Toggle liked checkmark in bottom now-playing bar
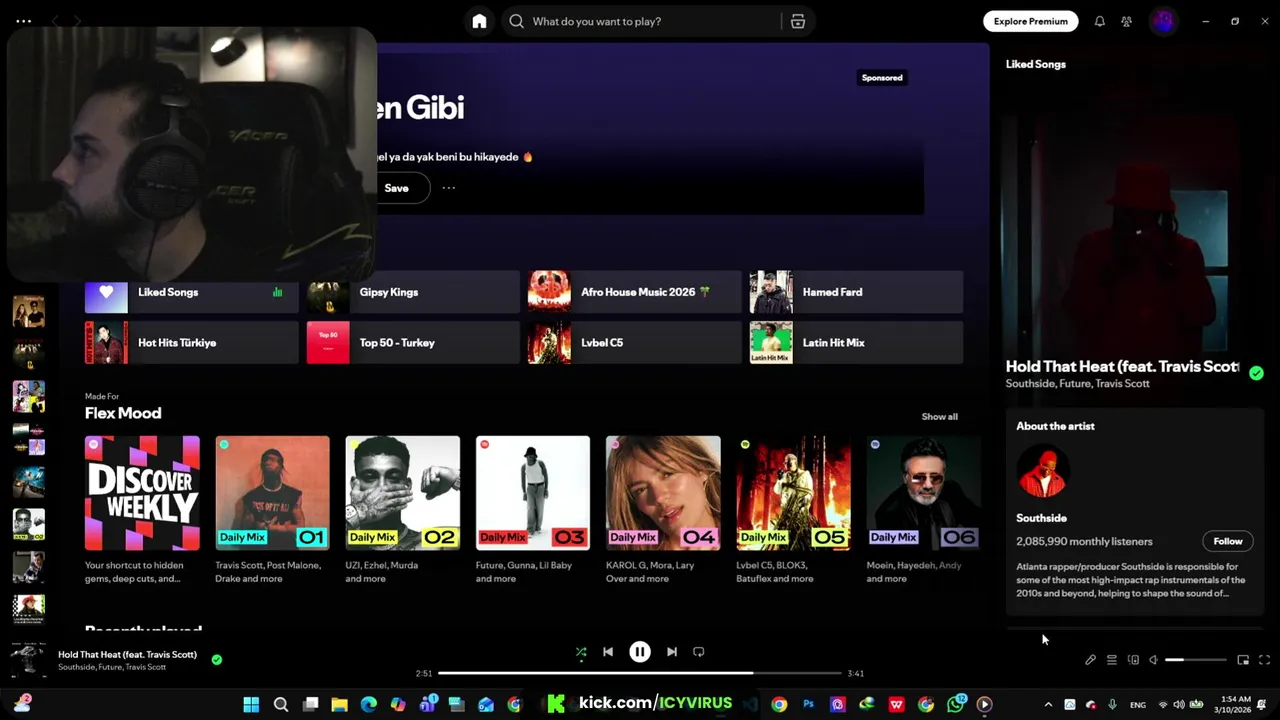This screenshot has height=720, width=1280. (217, 660)
